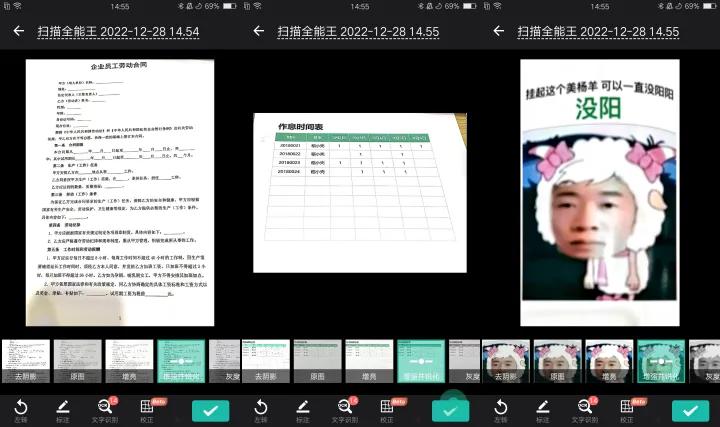
Task: Go back from the contract scan screen
Action: tap(18, 31)
